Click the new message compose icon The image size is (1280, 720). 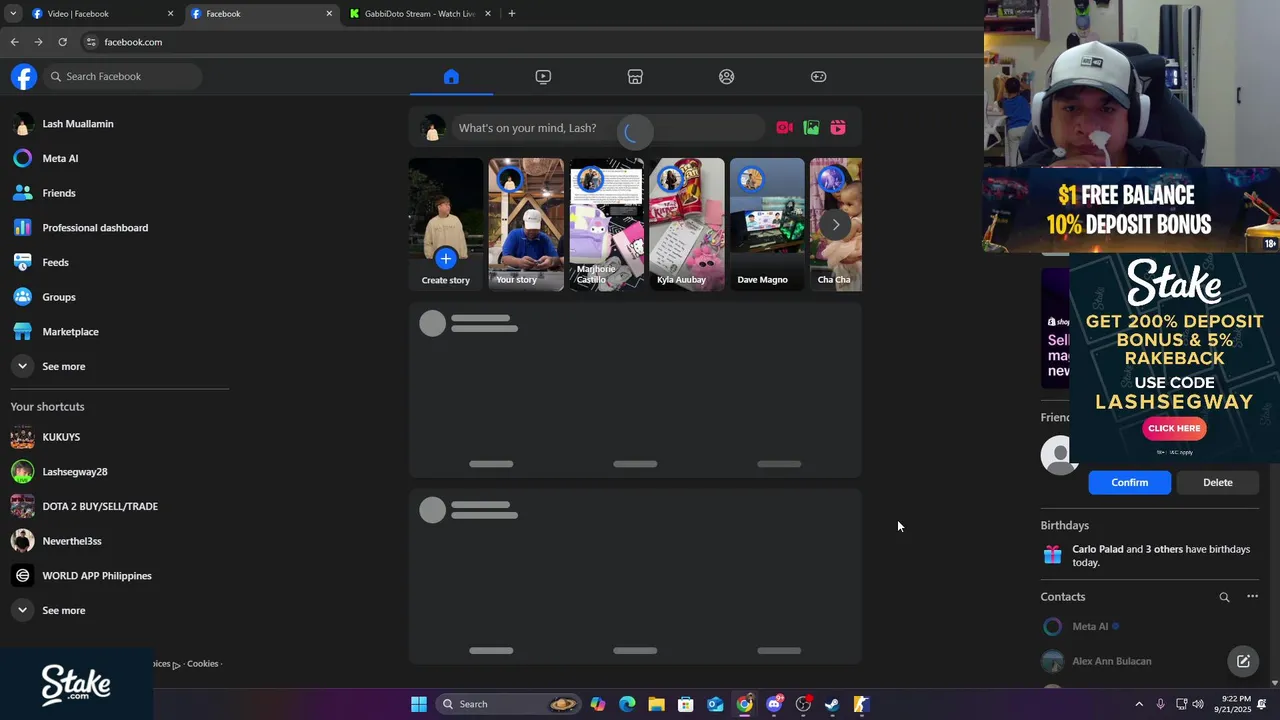pyautogui.click(x=1243, y=661)
